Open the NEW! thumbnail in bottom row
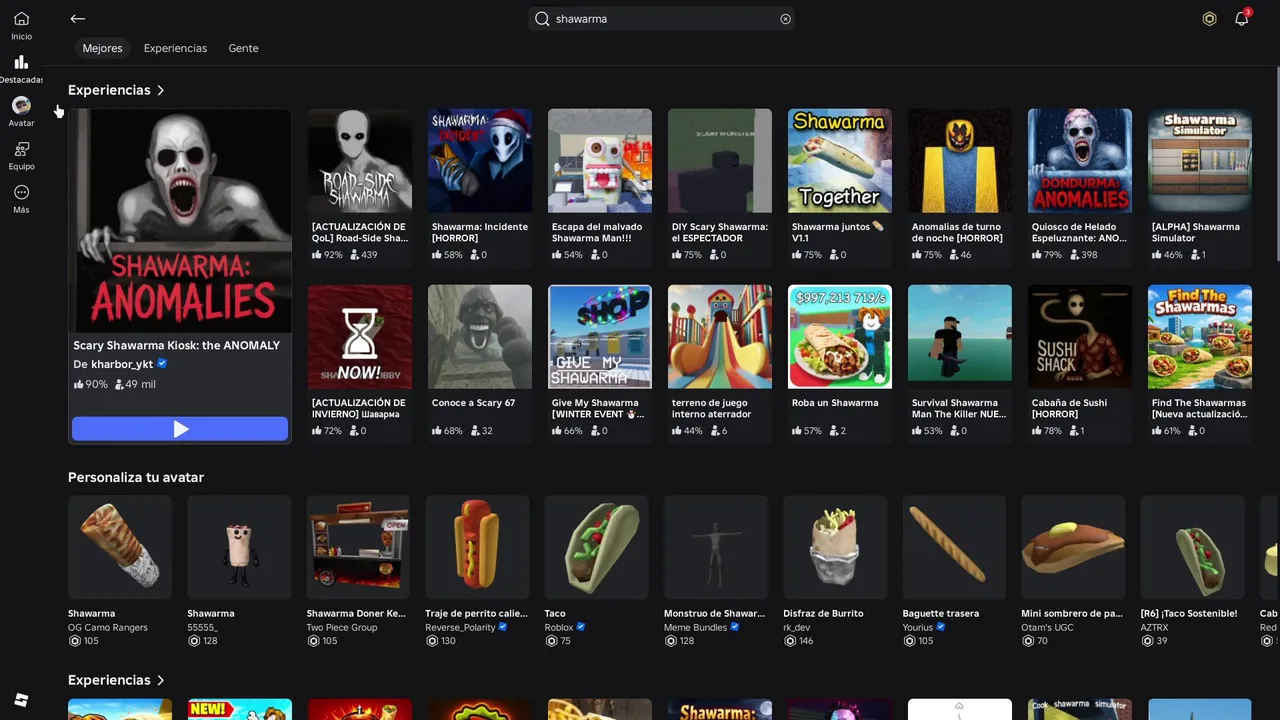Screen dimensions: 1280x720 pos(240,709)
